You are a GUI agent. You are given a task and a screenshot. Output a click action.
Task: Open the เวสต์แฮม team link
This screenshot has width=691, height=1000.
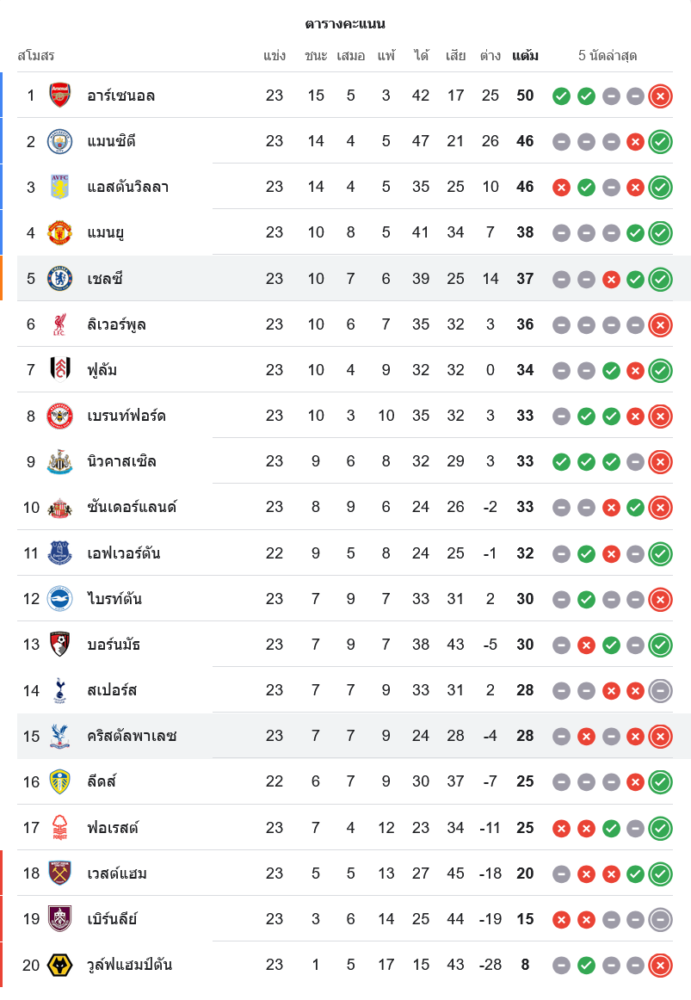click(x=117, y=873)
